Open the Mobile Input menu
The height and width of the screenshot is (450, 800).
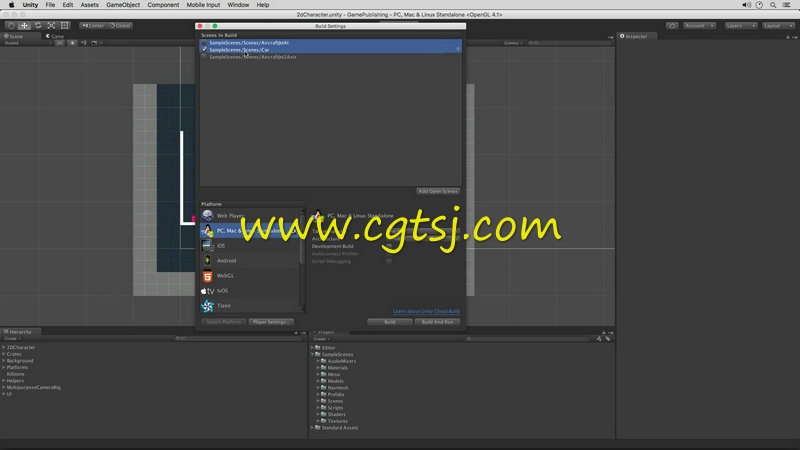click(x=203, y=5)
